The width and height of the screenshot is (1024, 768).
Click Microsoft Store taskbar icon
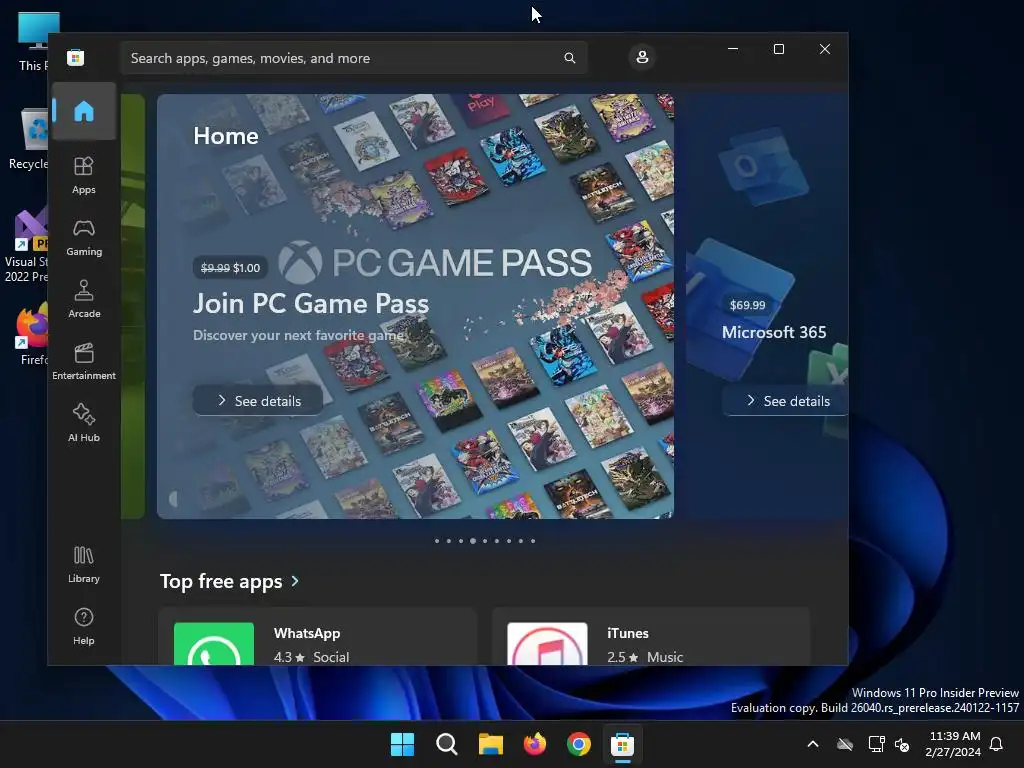622,744
